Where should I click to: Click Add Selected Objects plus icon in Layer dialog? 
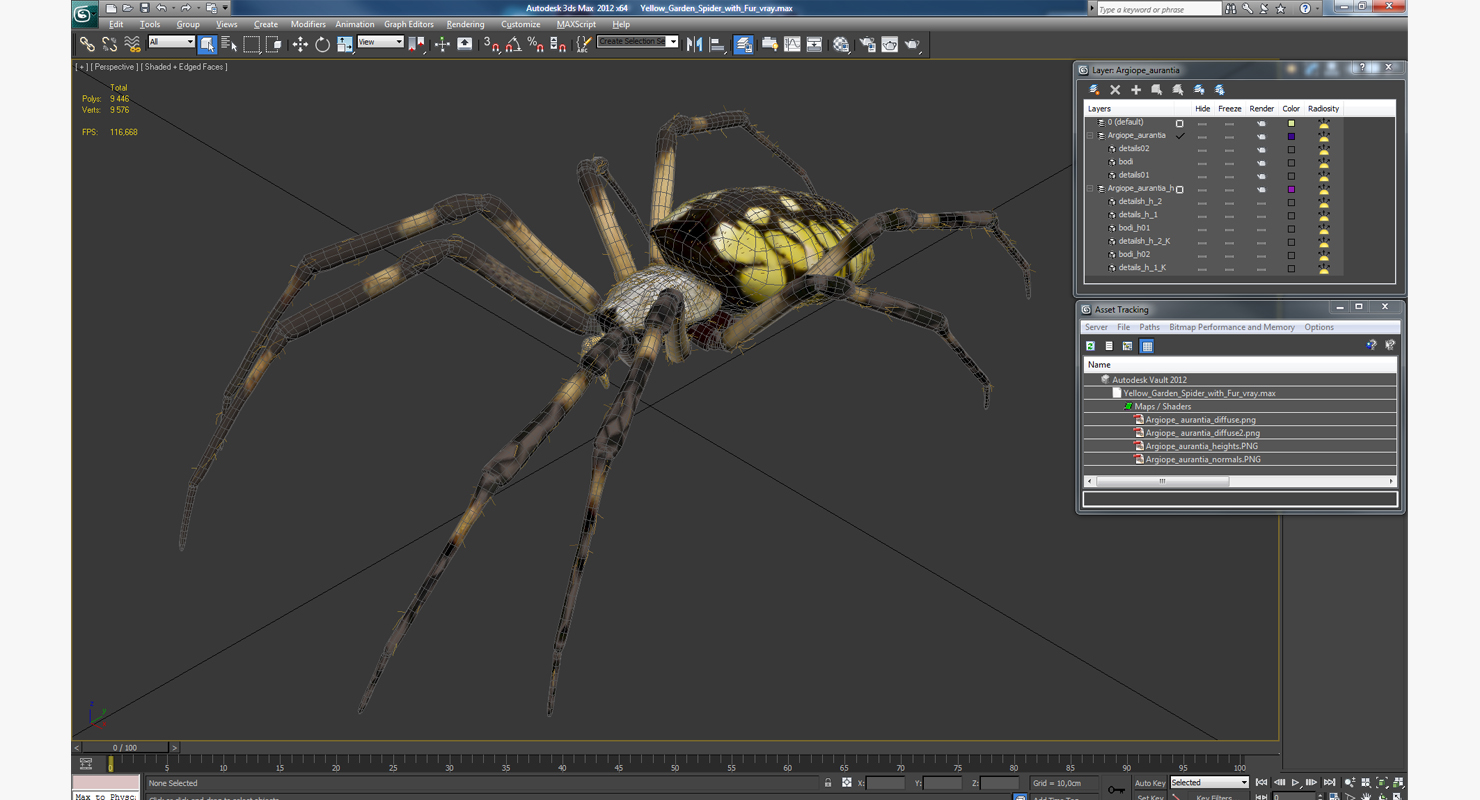tap(1136, 90)
